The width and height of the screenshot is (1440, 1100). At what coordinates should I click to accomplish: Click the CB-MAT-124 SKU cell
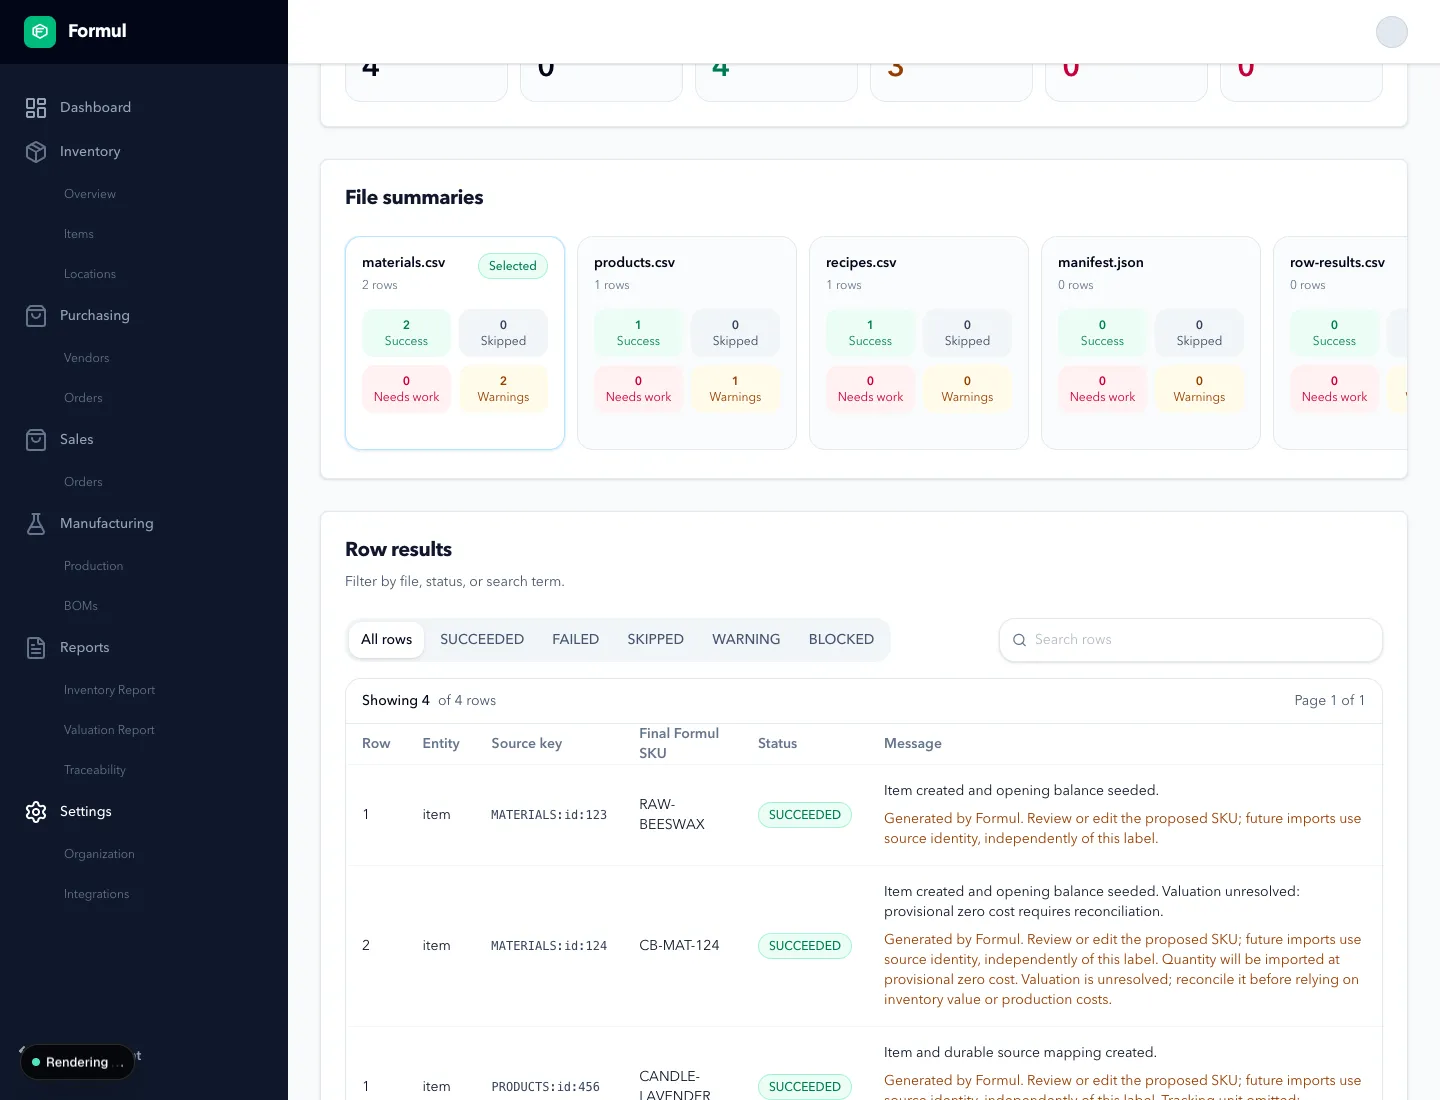tap(679, 946)
